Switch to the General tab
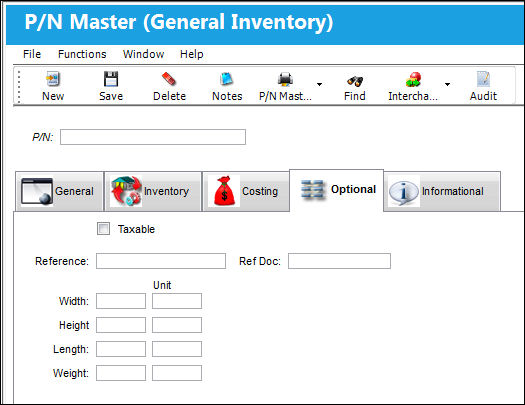This screenshot has width=525, height=405. click(59, 191)
